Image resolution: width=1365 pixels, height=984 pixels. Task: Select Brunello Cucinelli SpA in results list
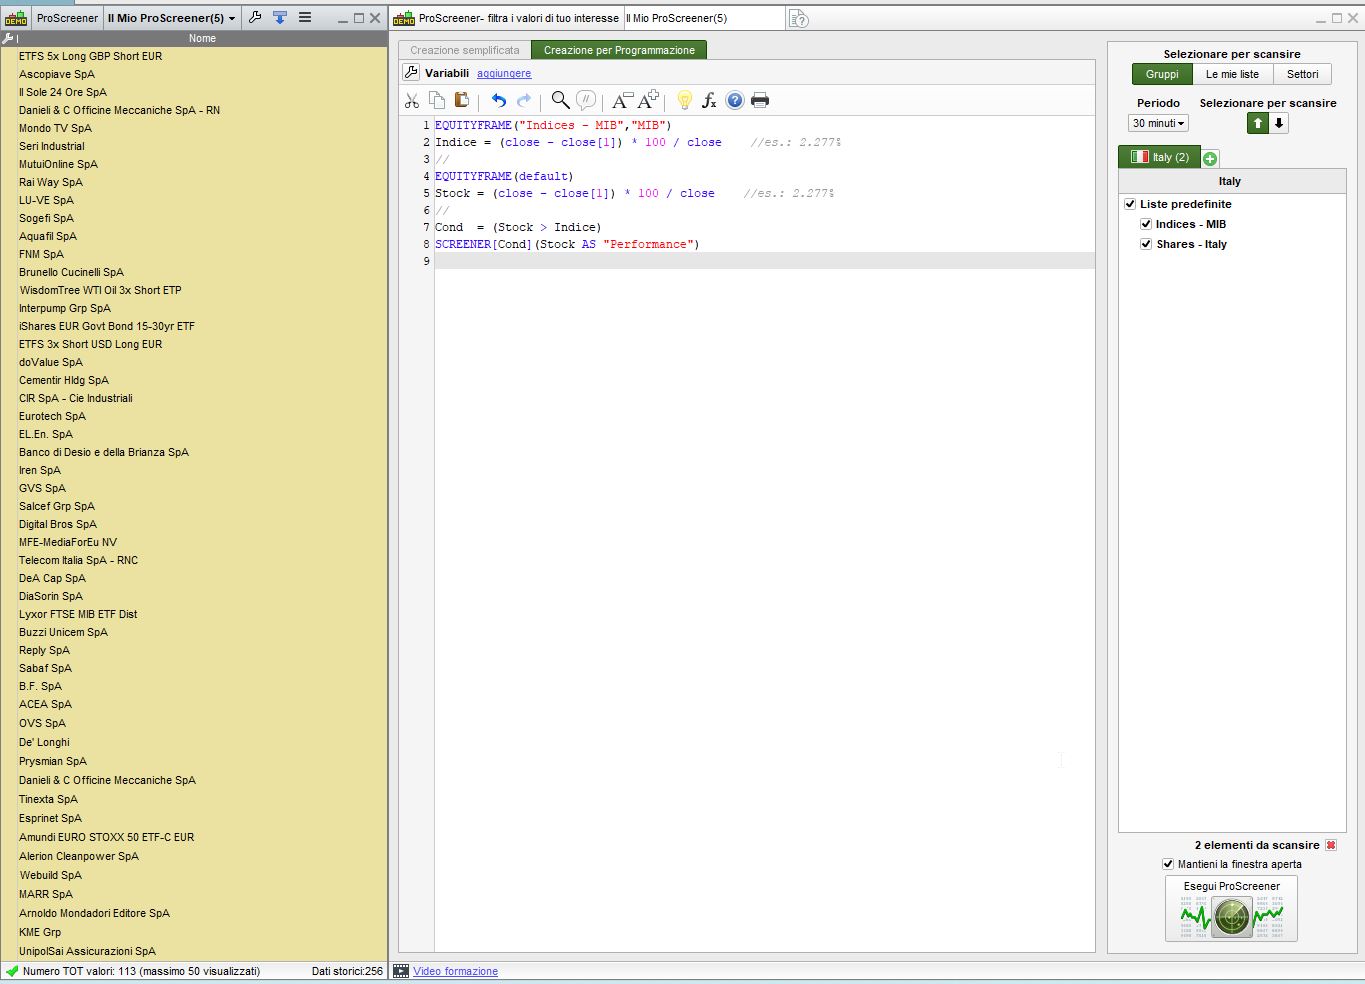click(x=71, y=272)
